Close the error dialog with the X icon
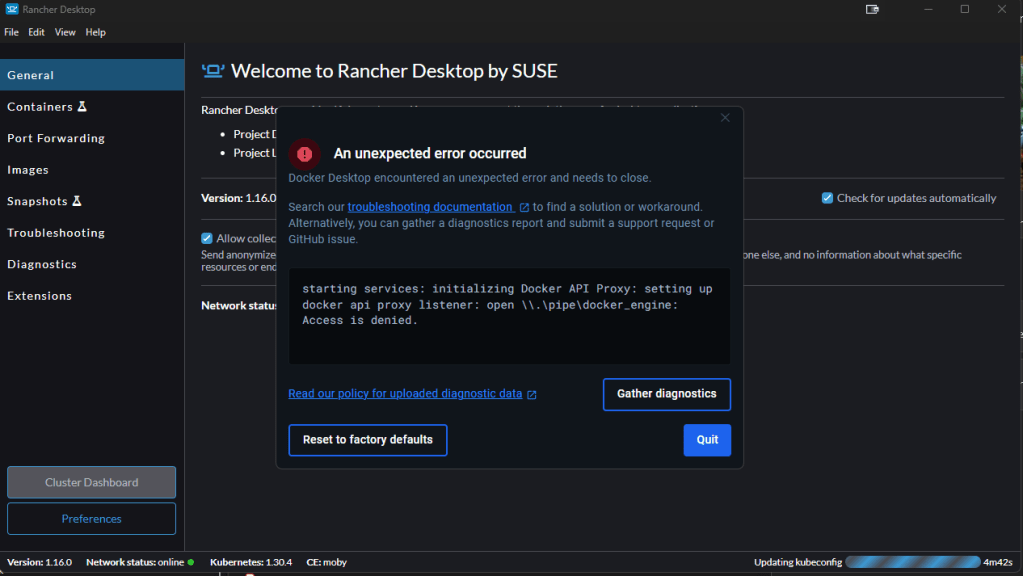This screenshot has width=1023, height=576. point(725,117)
